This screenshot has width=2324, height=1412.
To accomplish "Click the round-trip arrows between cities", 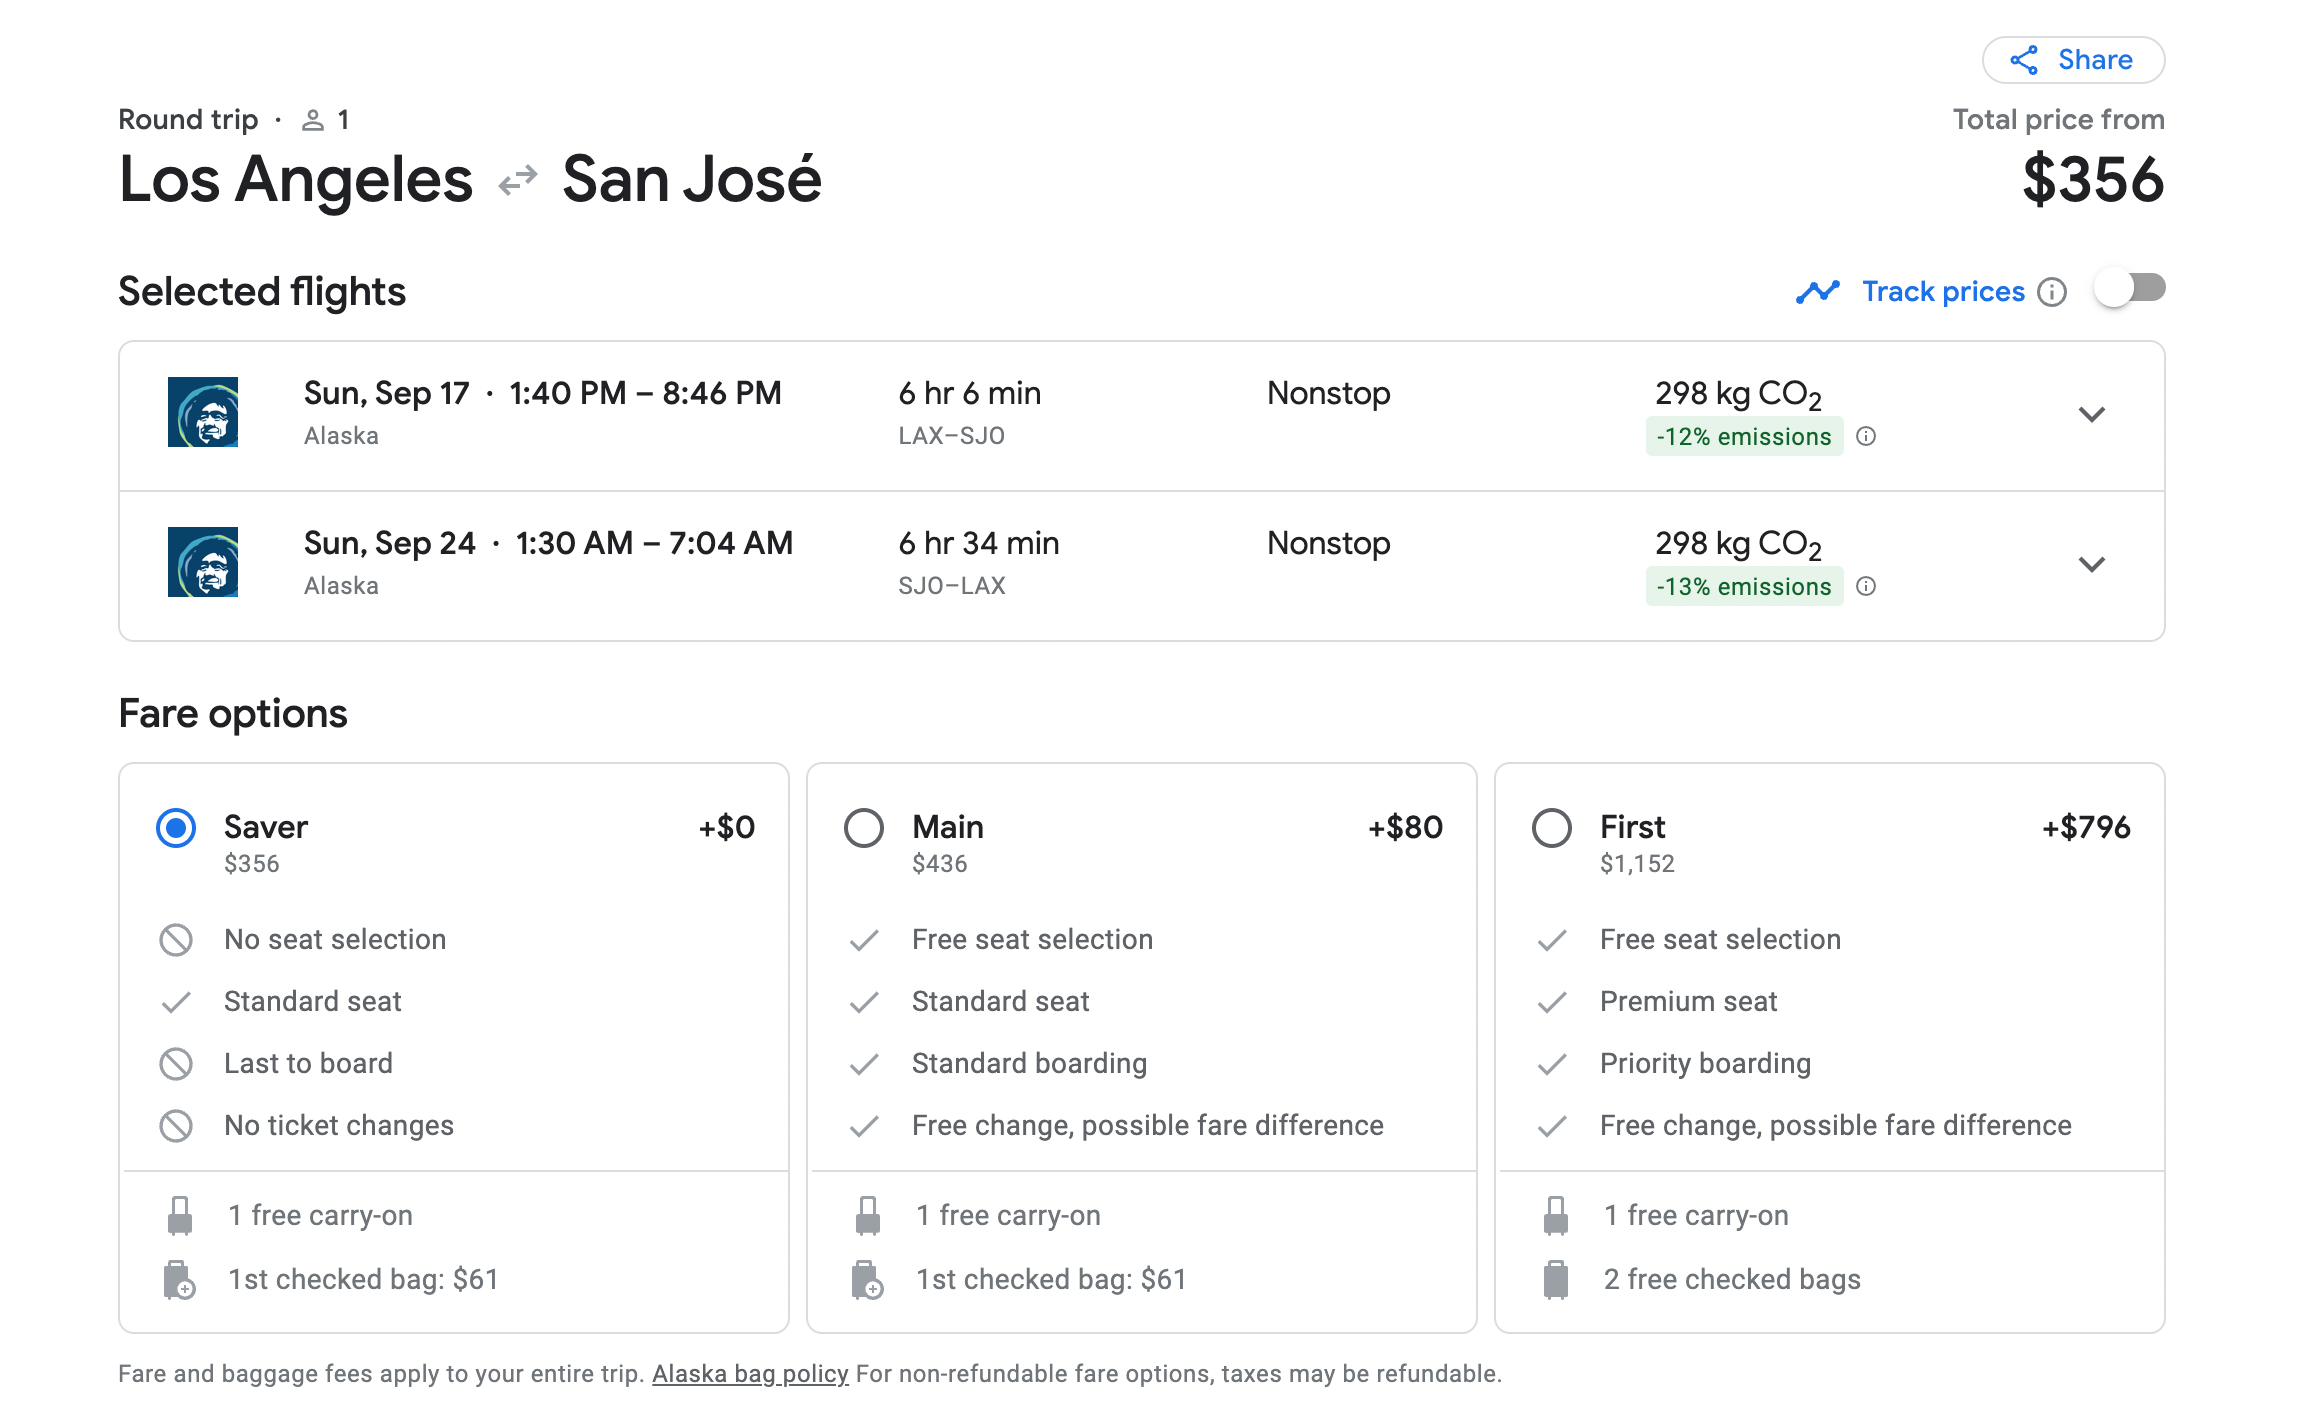I will pyautogui.click(x=518, y=180).
